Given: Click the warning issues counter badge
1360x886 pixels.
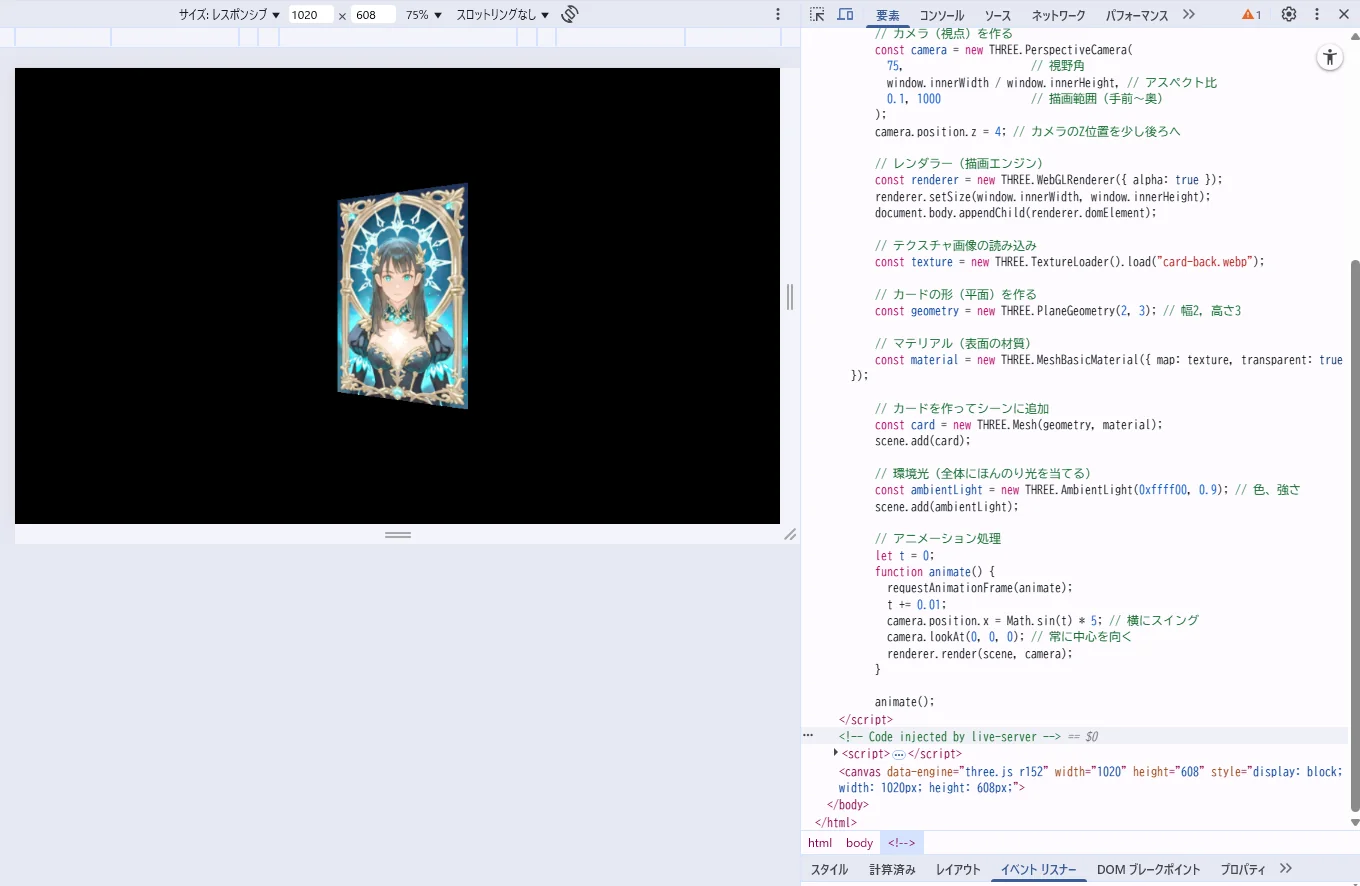Looking at the screenshot, I should point(1251,15).
